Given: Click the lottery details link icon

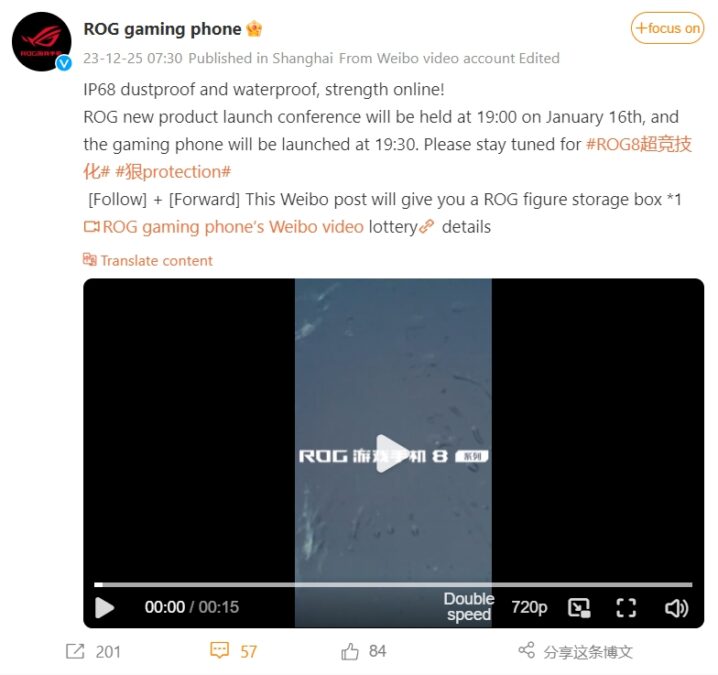Looking at the screenshot, I should [426, 226].
